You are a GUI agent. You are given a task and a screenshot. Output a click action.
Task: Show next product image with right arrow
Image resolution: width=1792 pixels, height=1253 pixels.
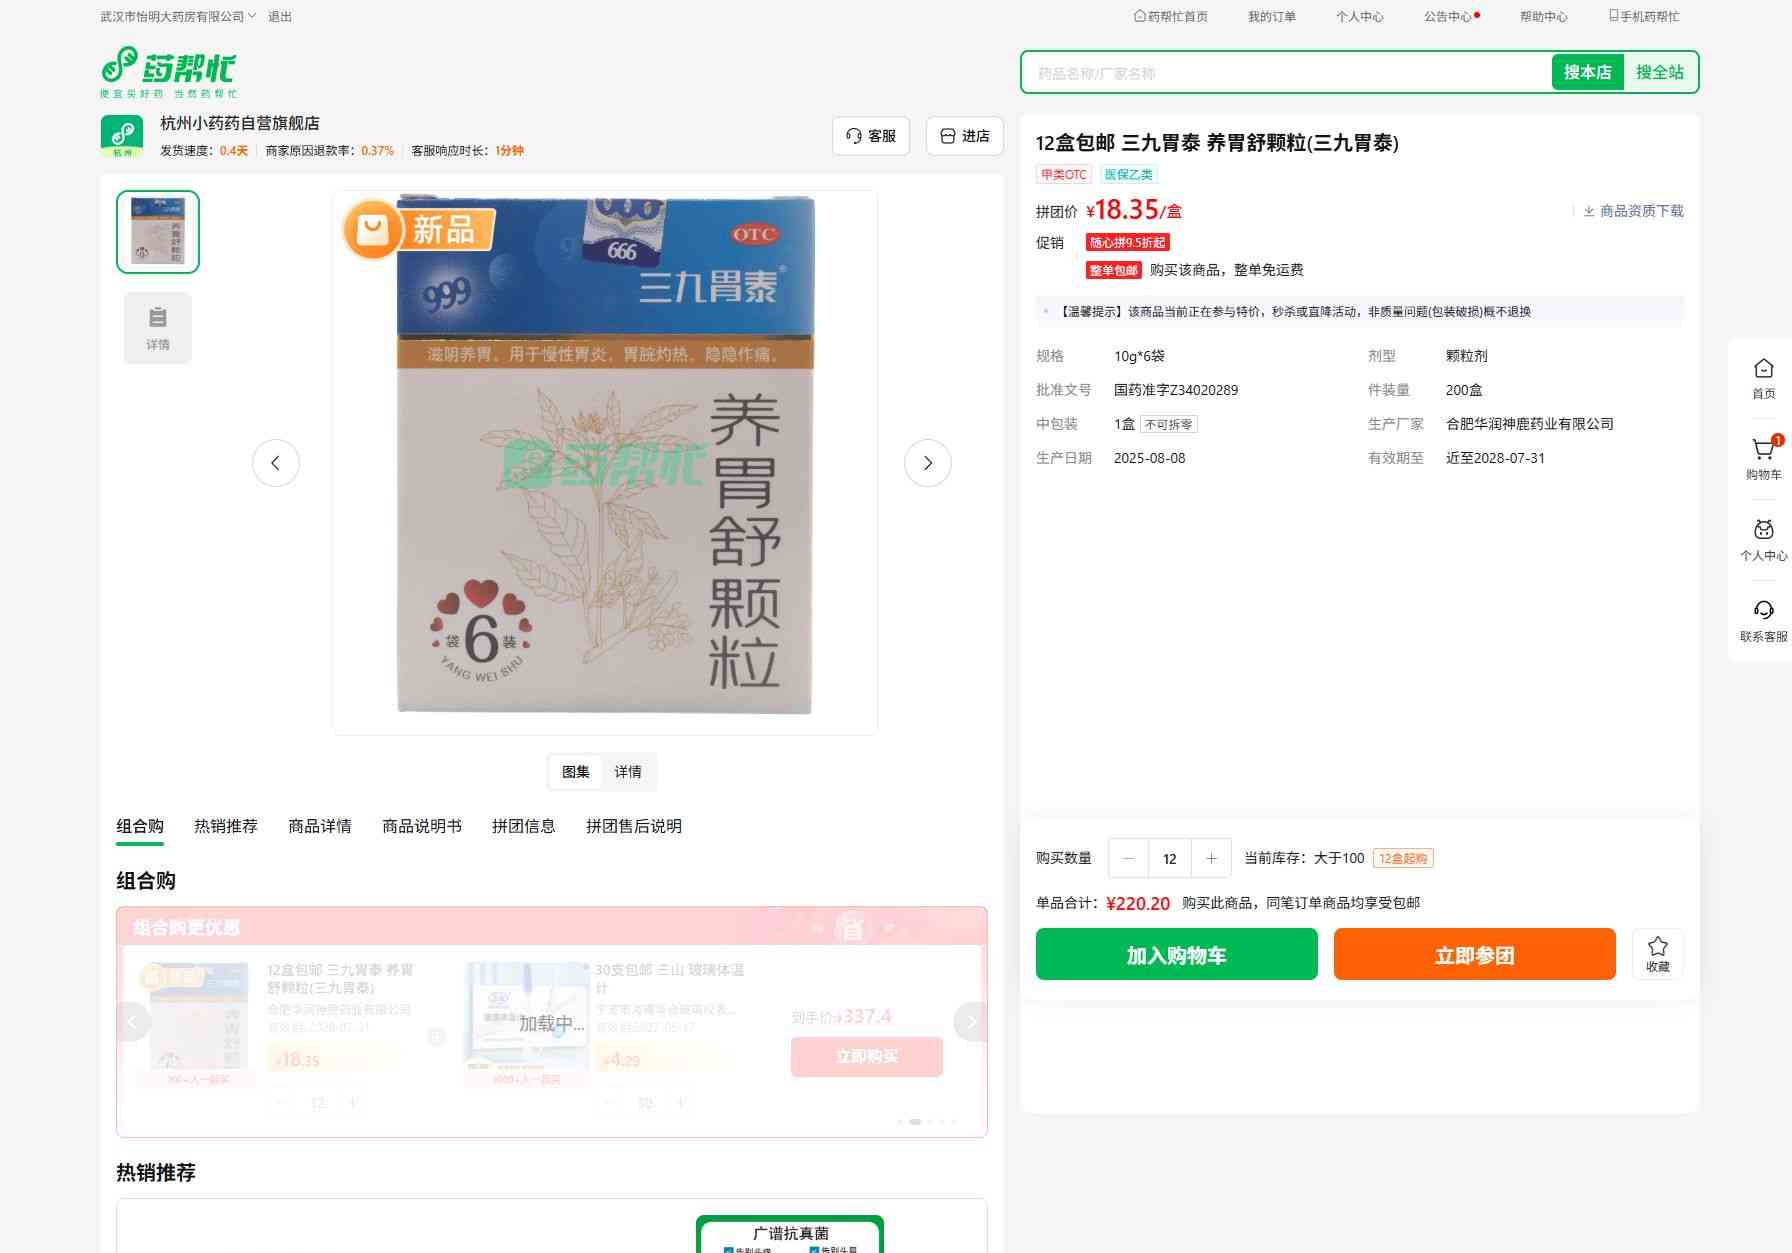click(927, 463)
